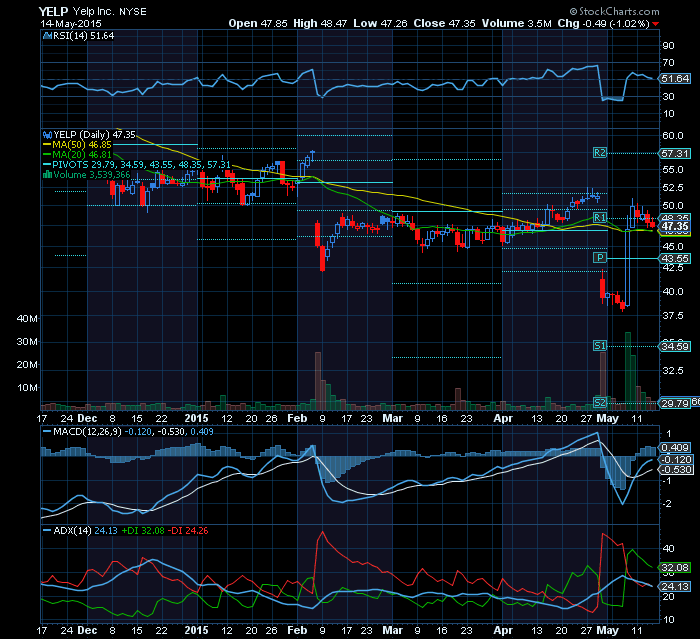This screenshot has width=700, height=639.
Task: Click the 40M volume axis label
Action: pyautogui.click(x=27, y=318)
